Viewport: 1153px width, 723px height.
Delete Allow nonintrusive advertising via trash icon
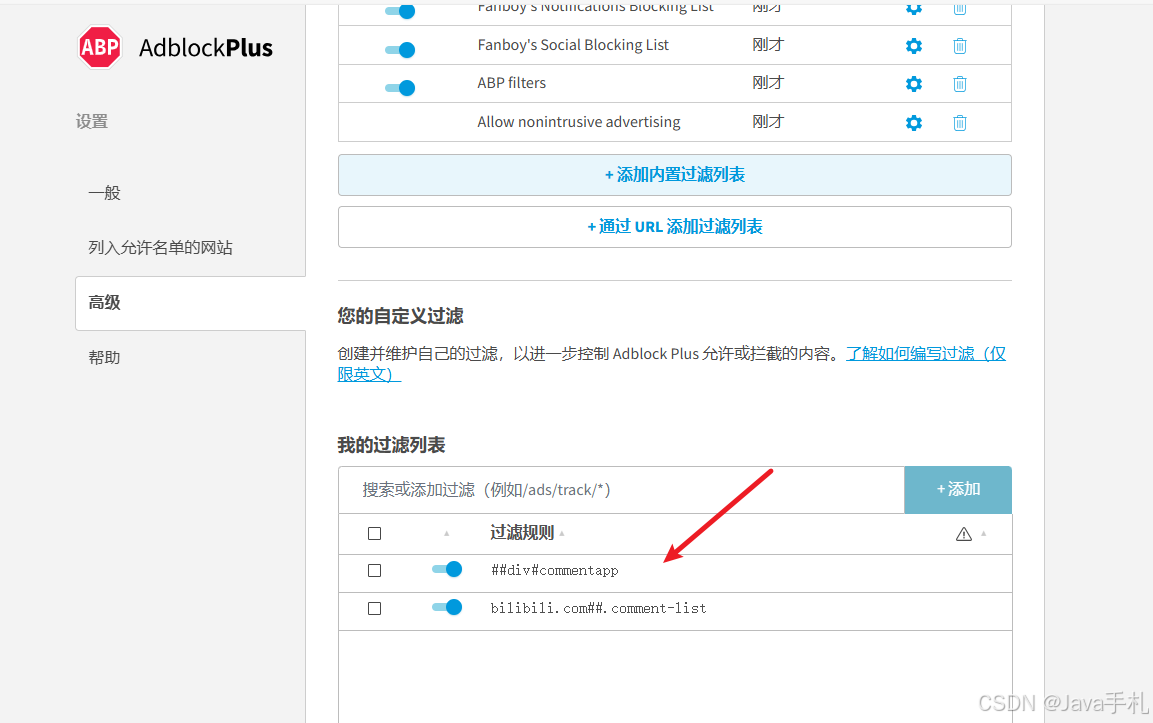tap(960, 123)
